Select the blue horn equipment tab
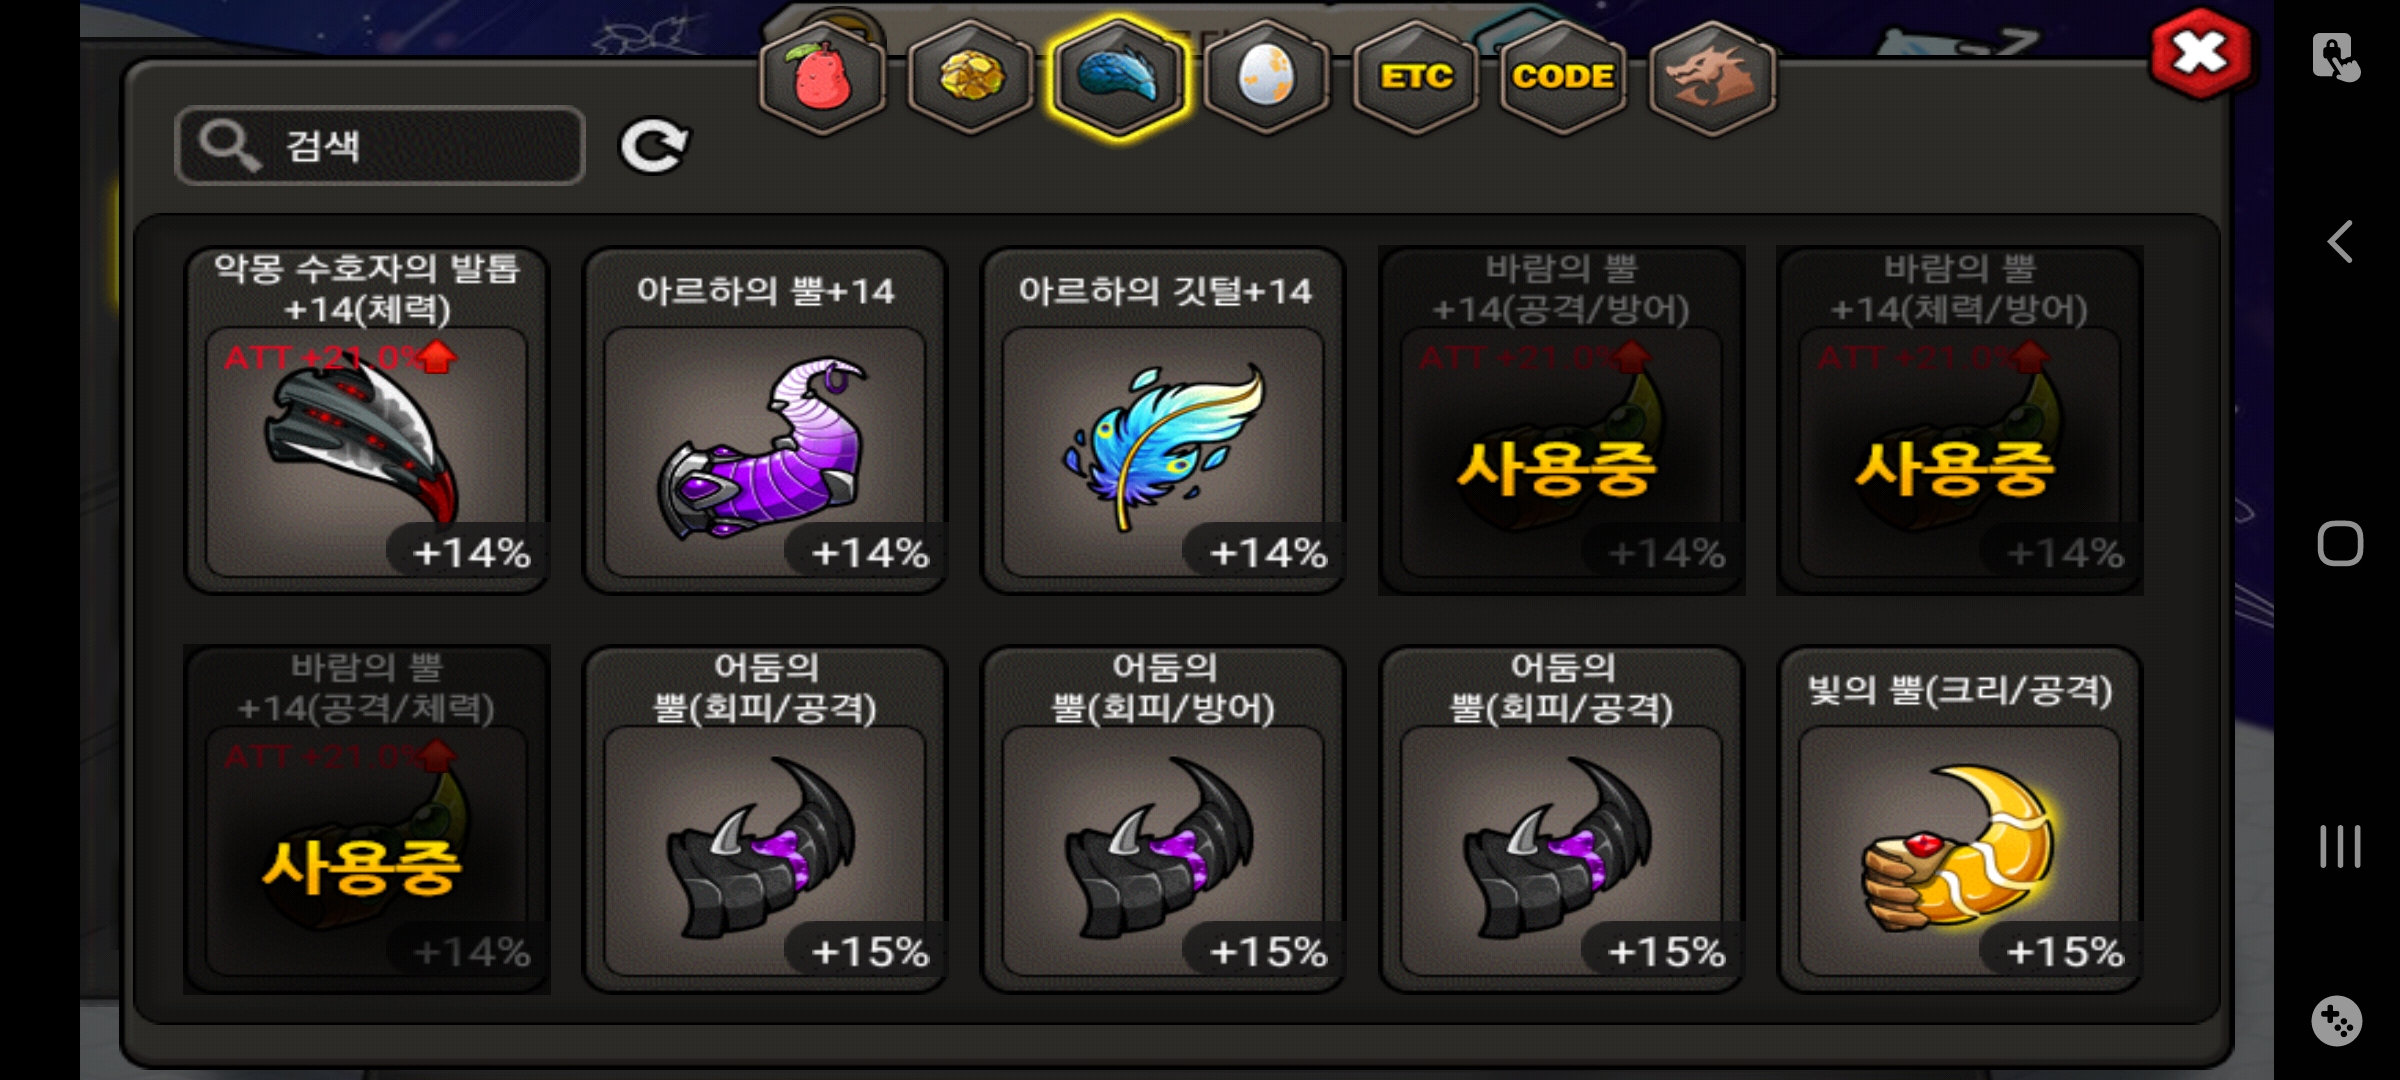The height and width of the screenshot is (1080, 2400). pos(1118,78)
